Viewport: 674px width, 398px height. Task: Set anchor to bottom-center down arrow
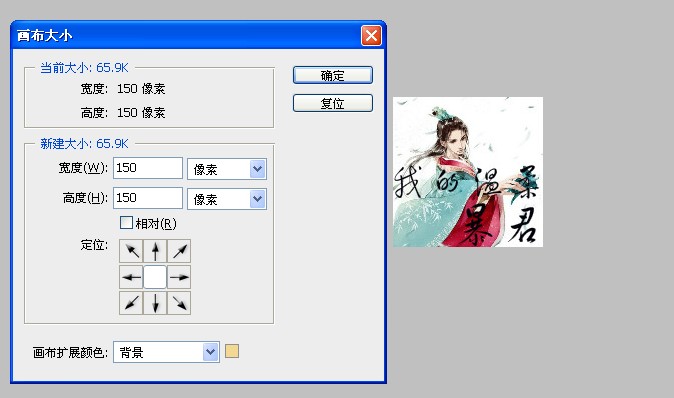coord(155,303)
